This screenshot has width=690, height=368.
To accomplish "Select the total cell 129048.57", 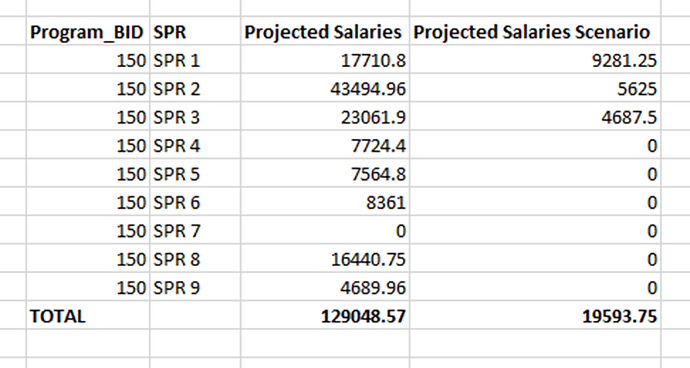I will (x=325, y=316).
